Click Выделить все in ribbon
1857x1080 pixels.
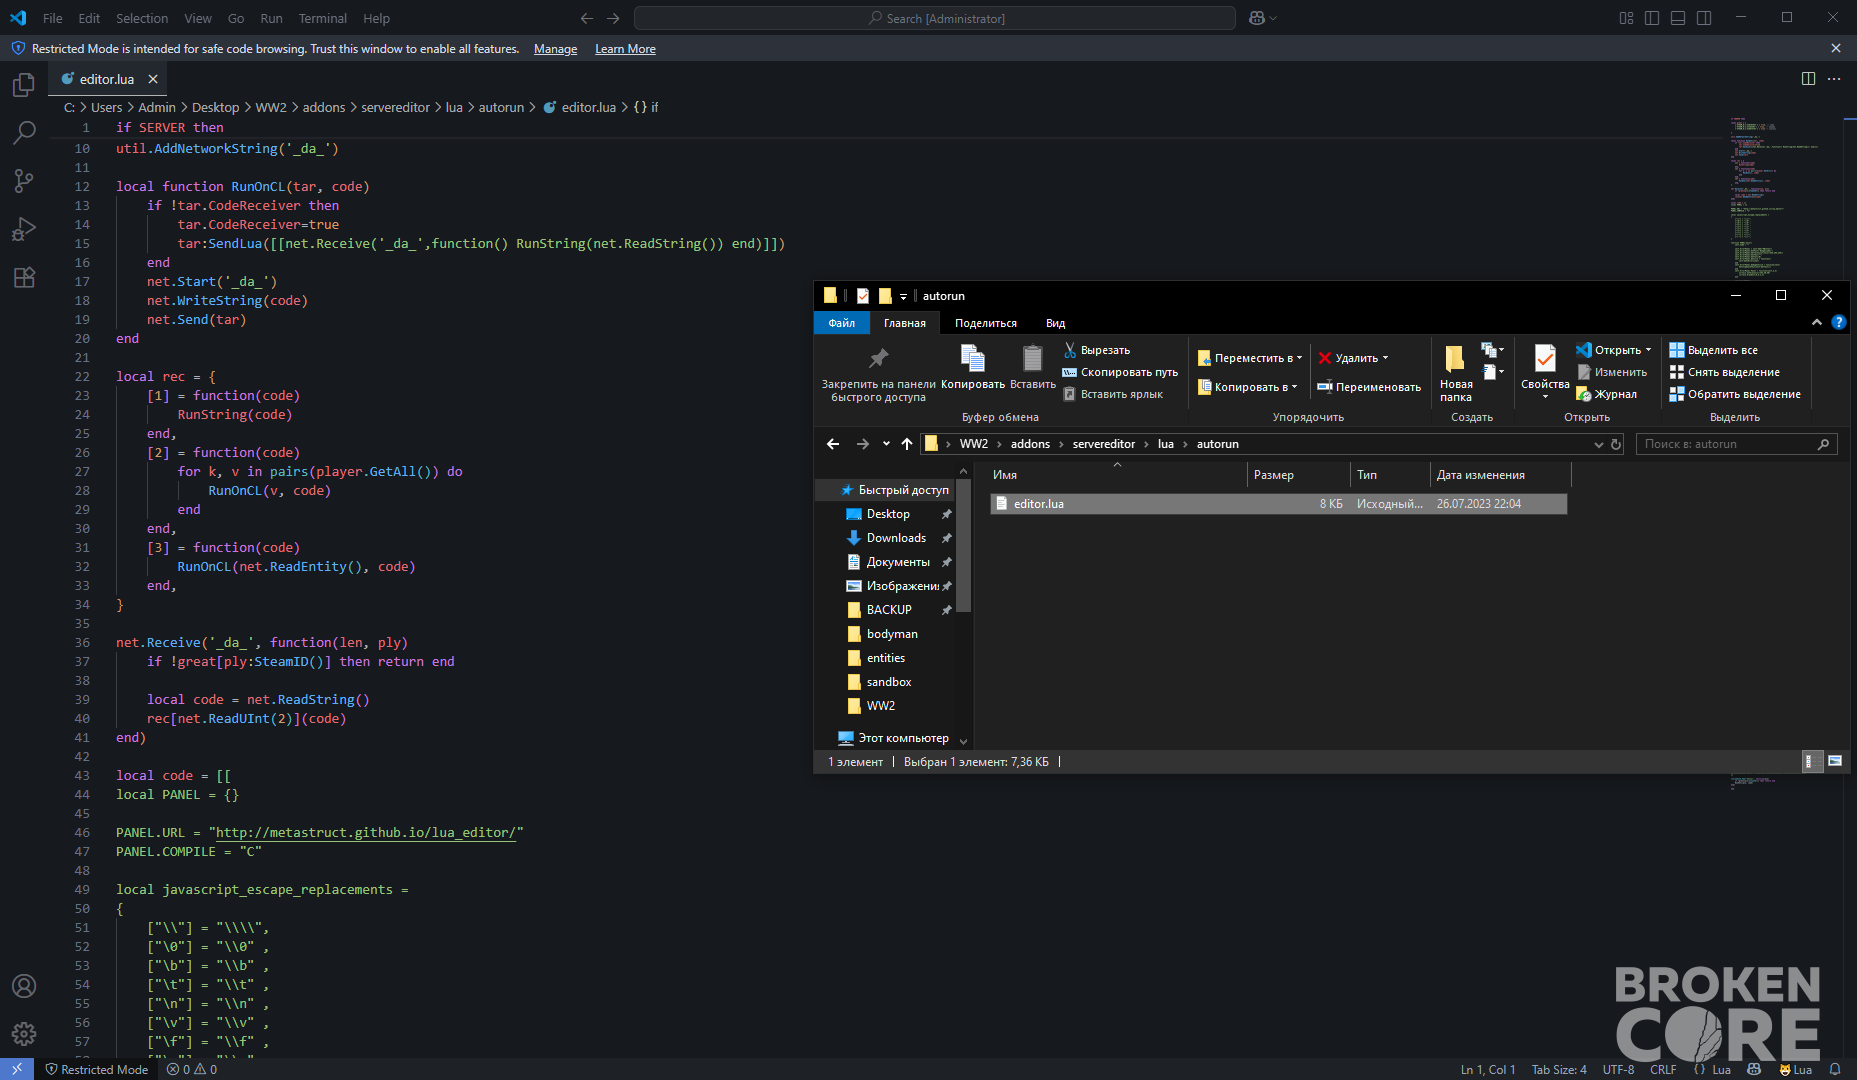coord(1713,350)
